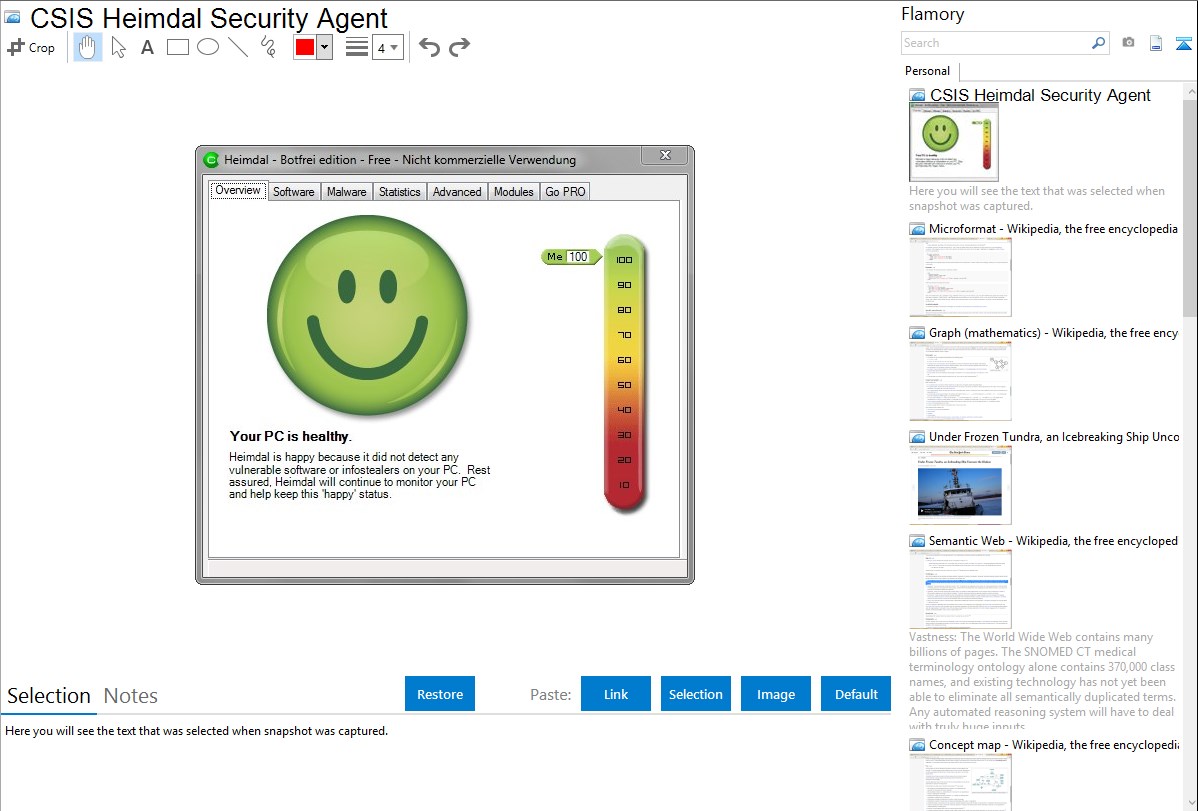This screenshot has width=1198, height=811.
Task: Open the Under Frozen Tundra snapshot thumbnail
Action: tap(960, 485)
